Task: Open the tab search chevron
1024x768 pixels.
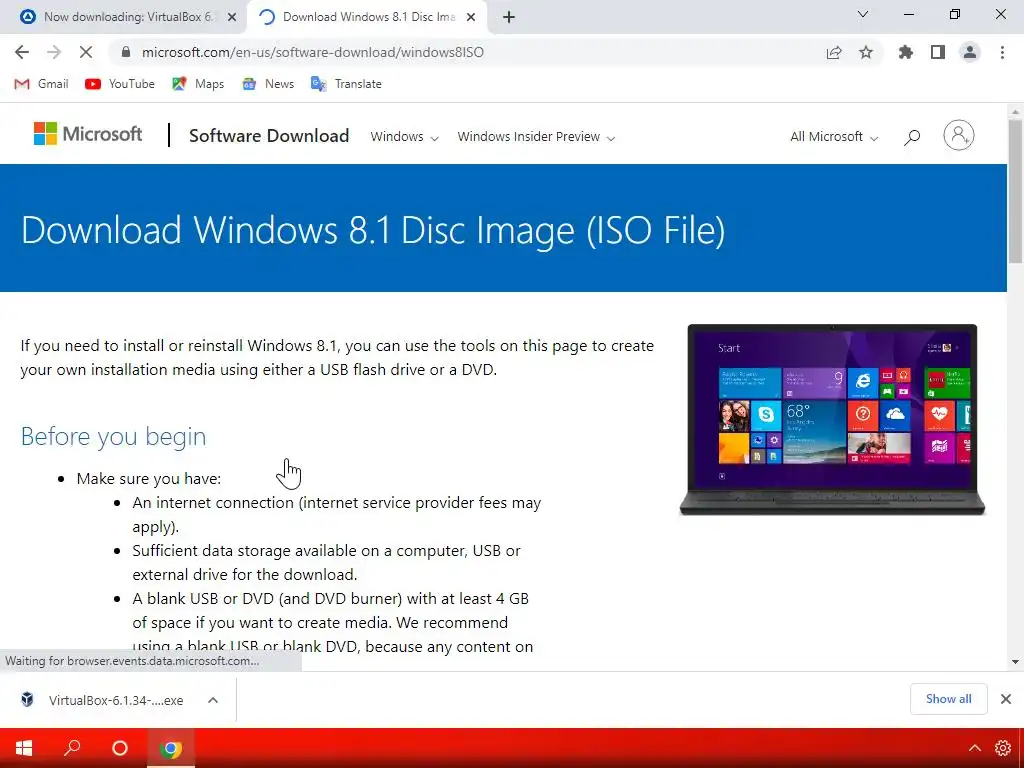Action: coord(863,14)
